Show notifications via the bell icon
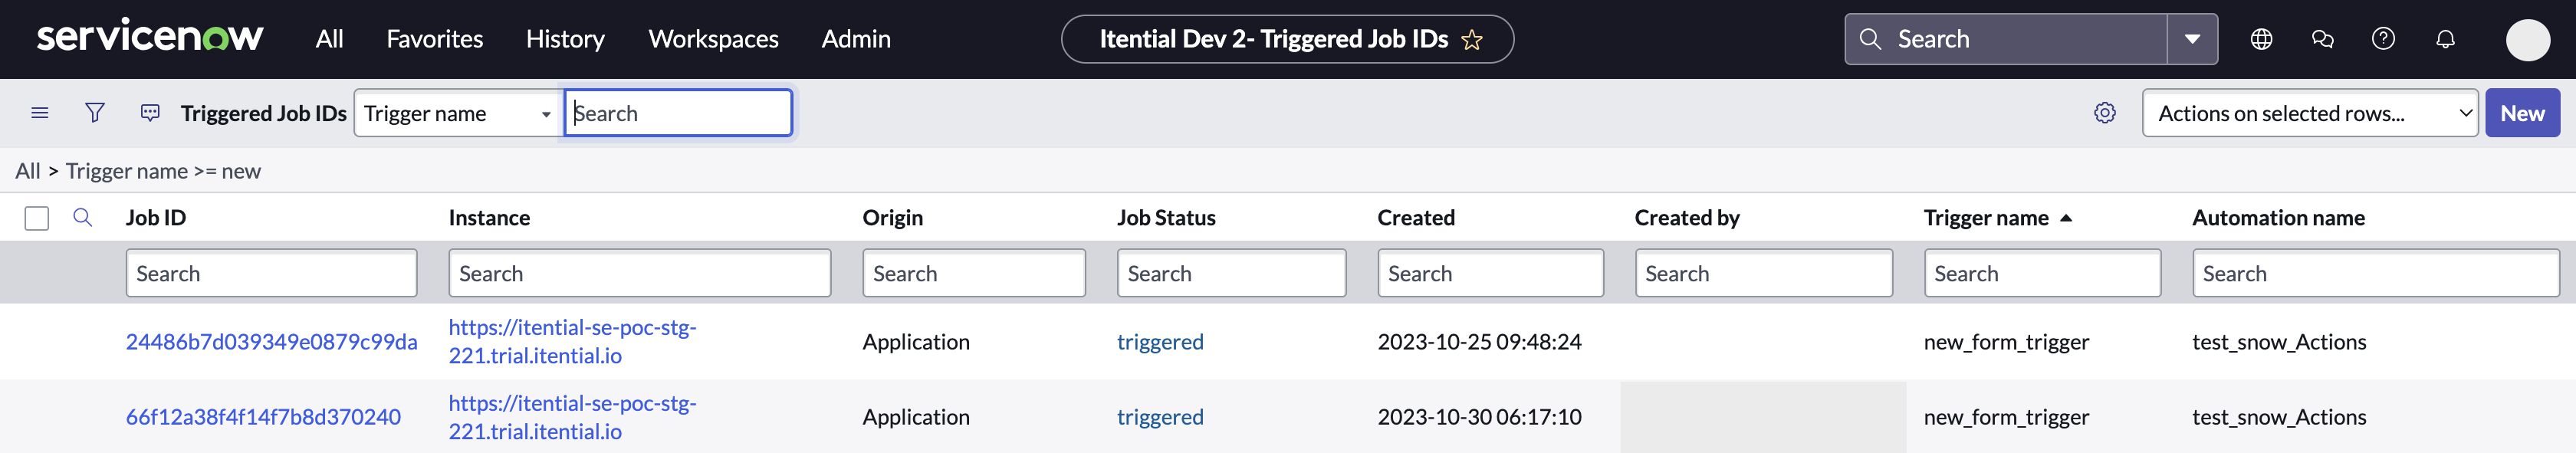Image resolution: width=2576 pixels, height=453 pixels. 2445,39
